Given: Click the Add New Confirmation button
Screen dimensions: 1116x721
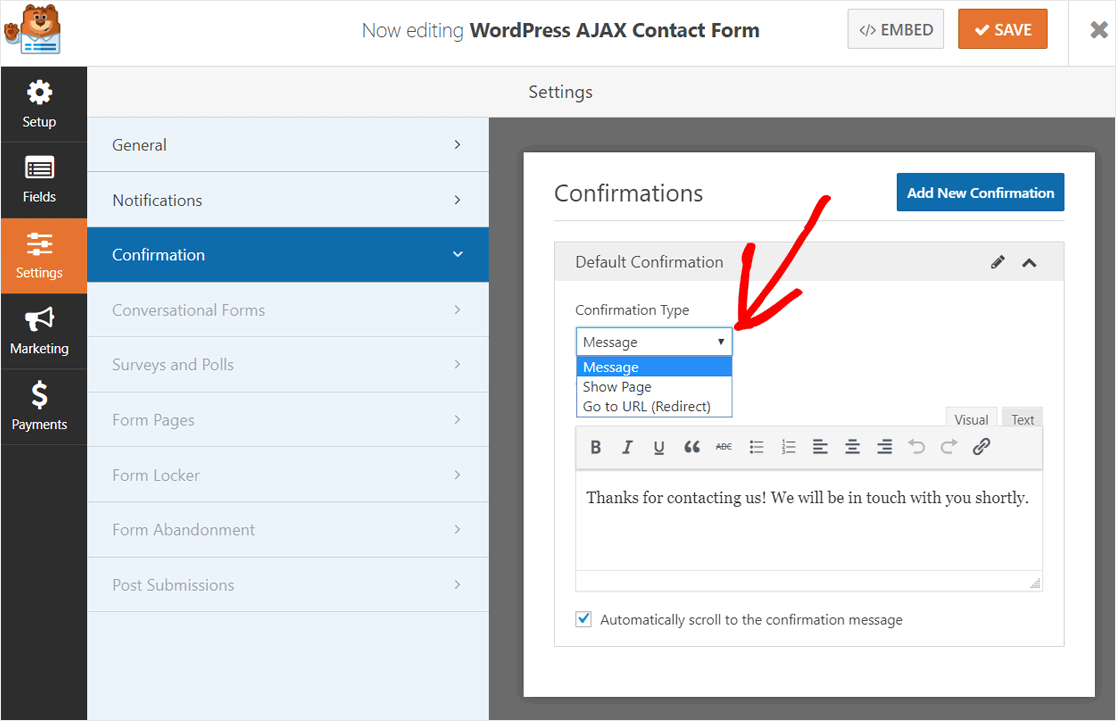Looking at the screenshot, I should (x=980, y=192).
